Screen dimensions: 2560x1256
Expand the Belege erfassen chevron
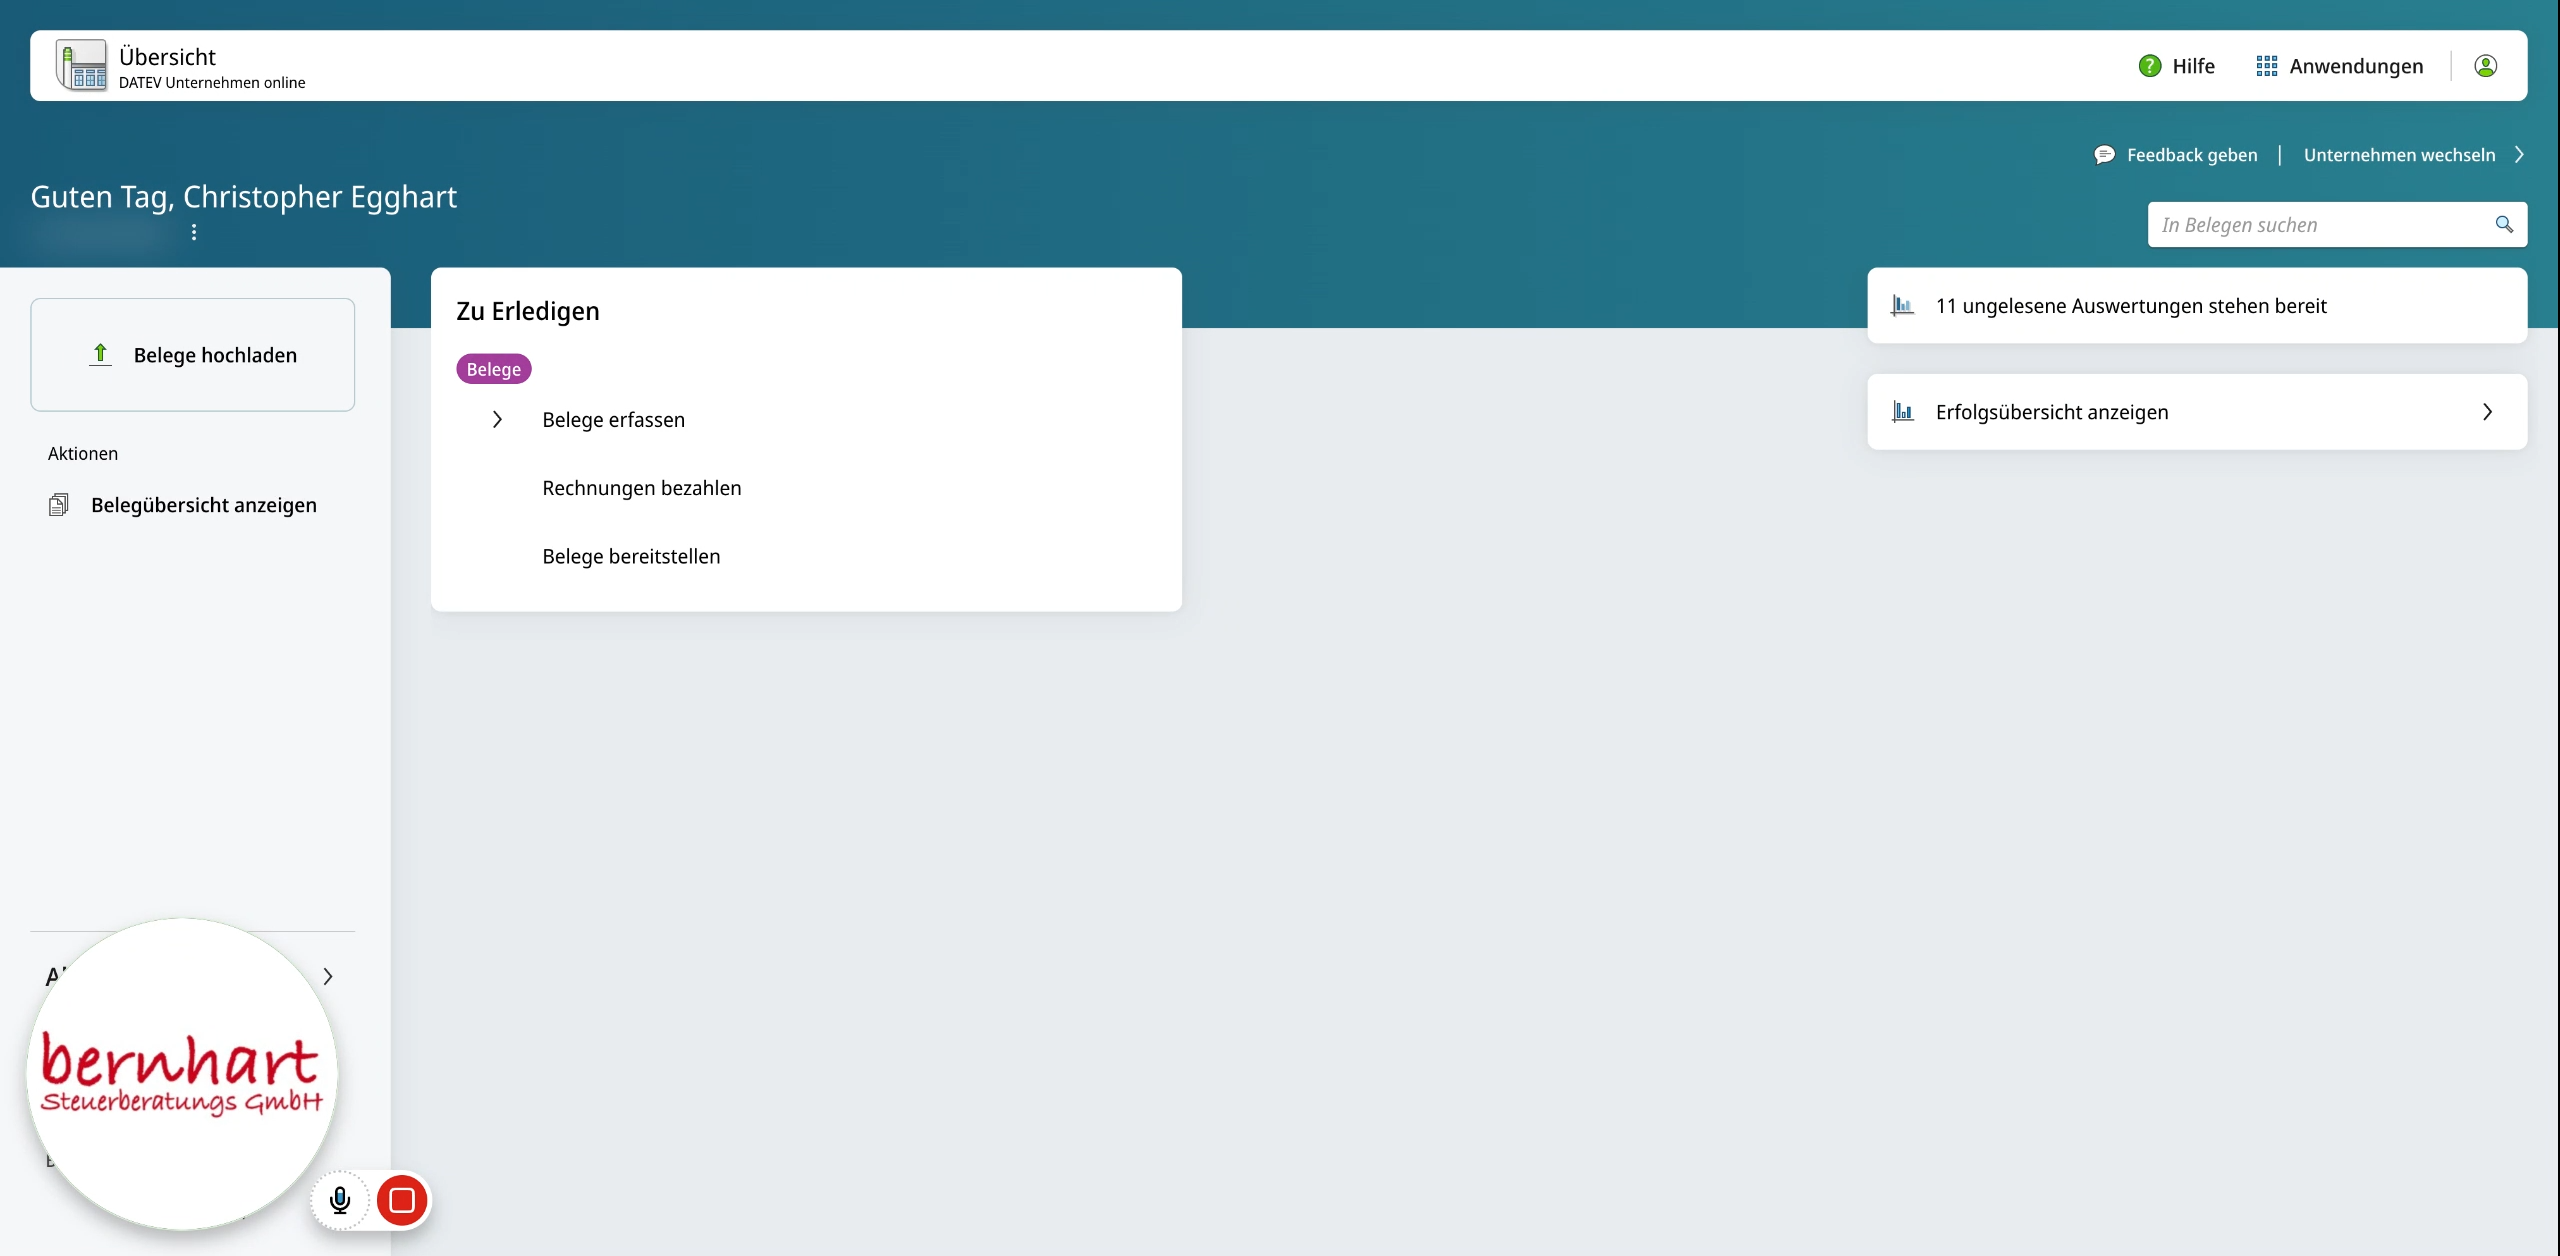[497, 420]
